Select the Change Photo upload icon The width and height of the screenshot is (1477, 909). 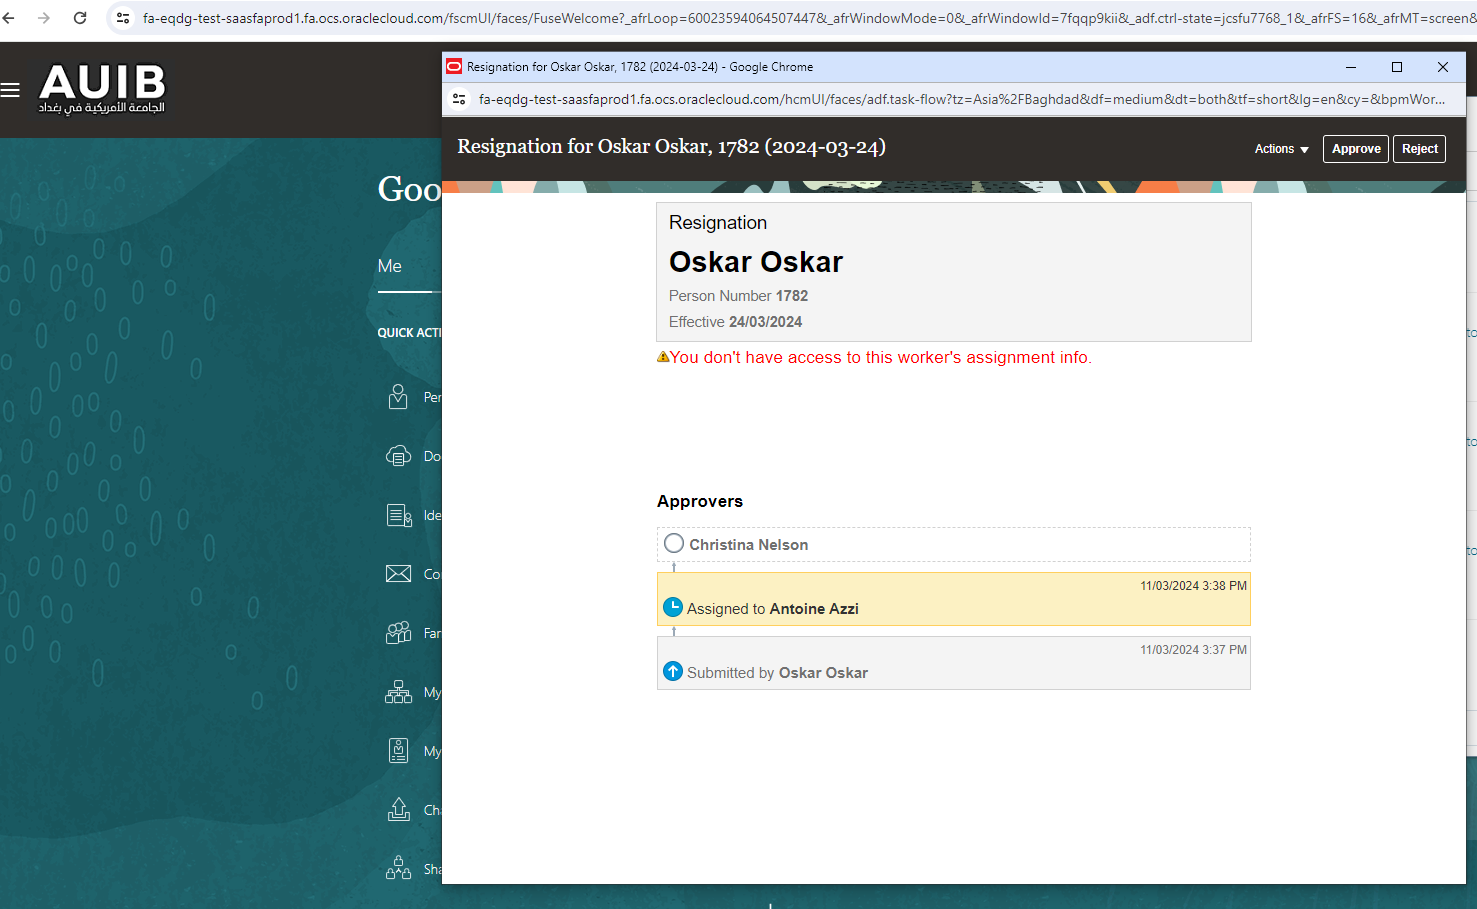tap(399, 809)
